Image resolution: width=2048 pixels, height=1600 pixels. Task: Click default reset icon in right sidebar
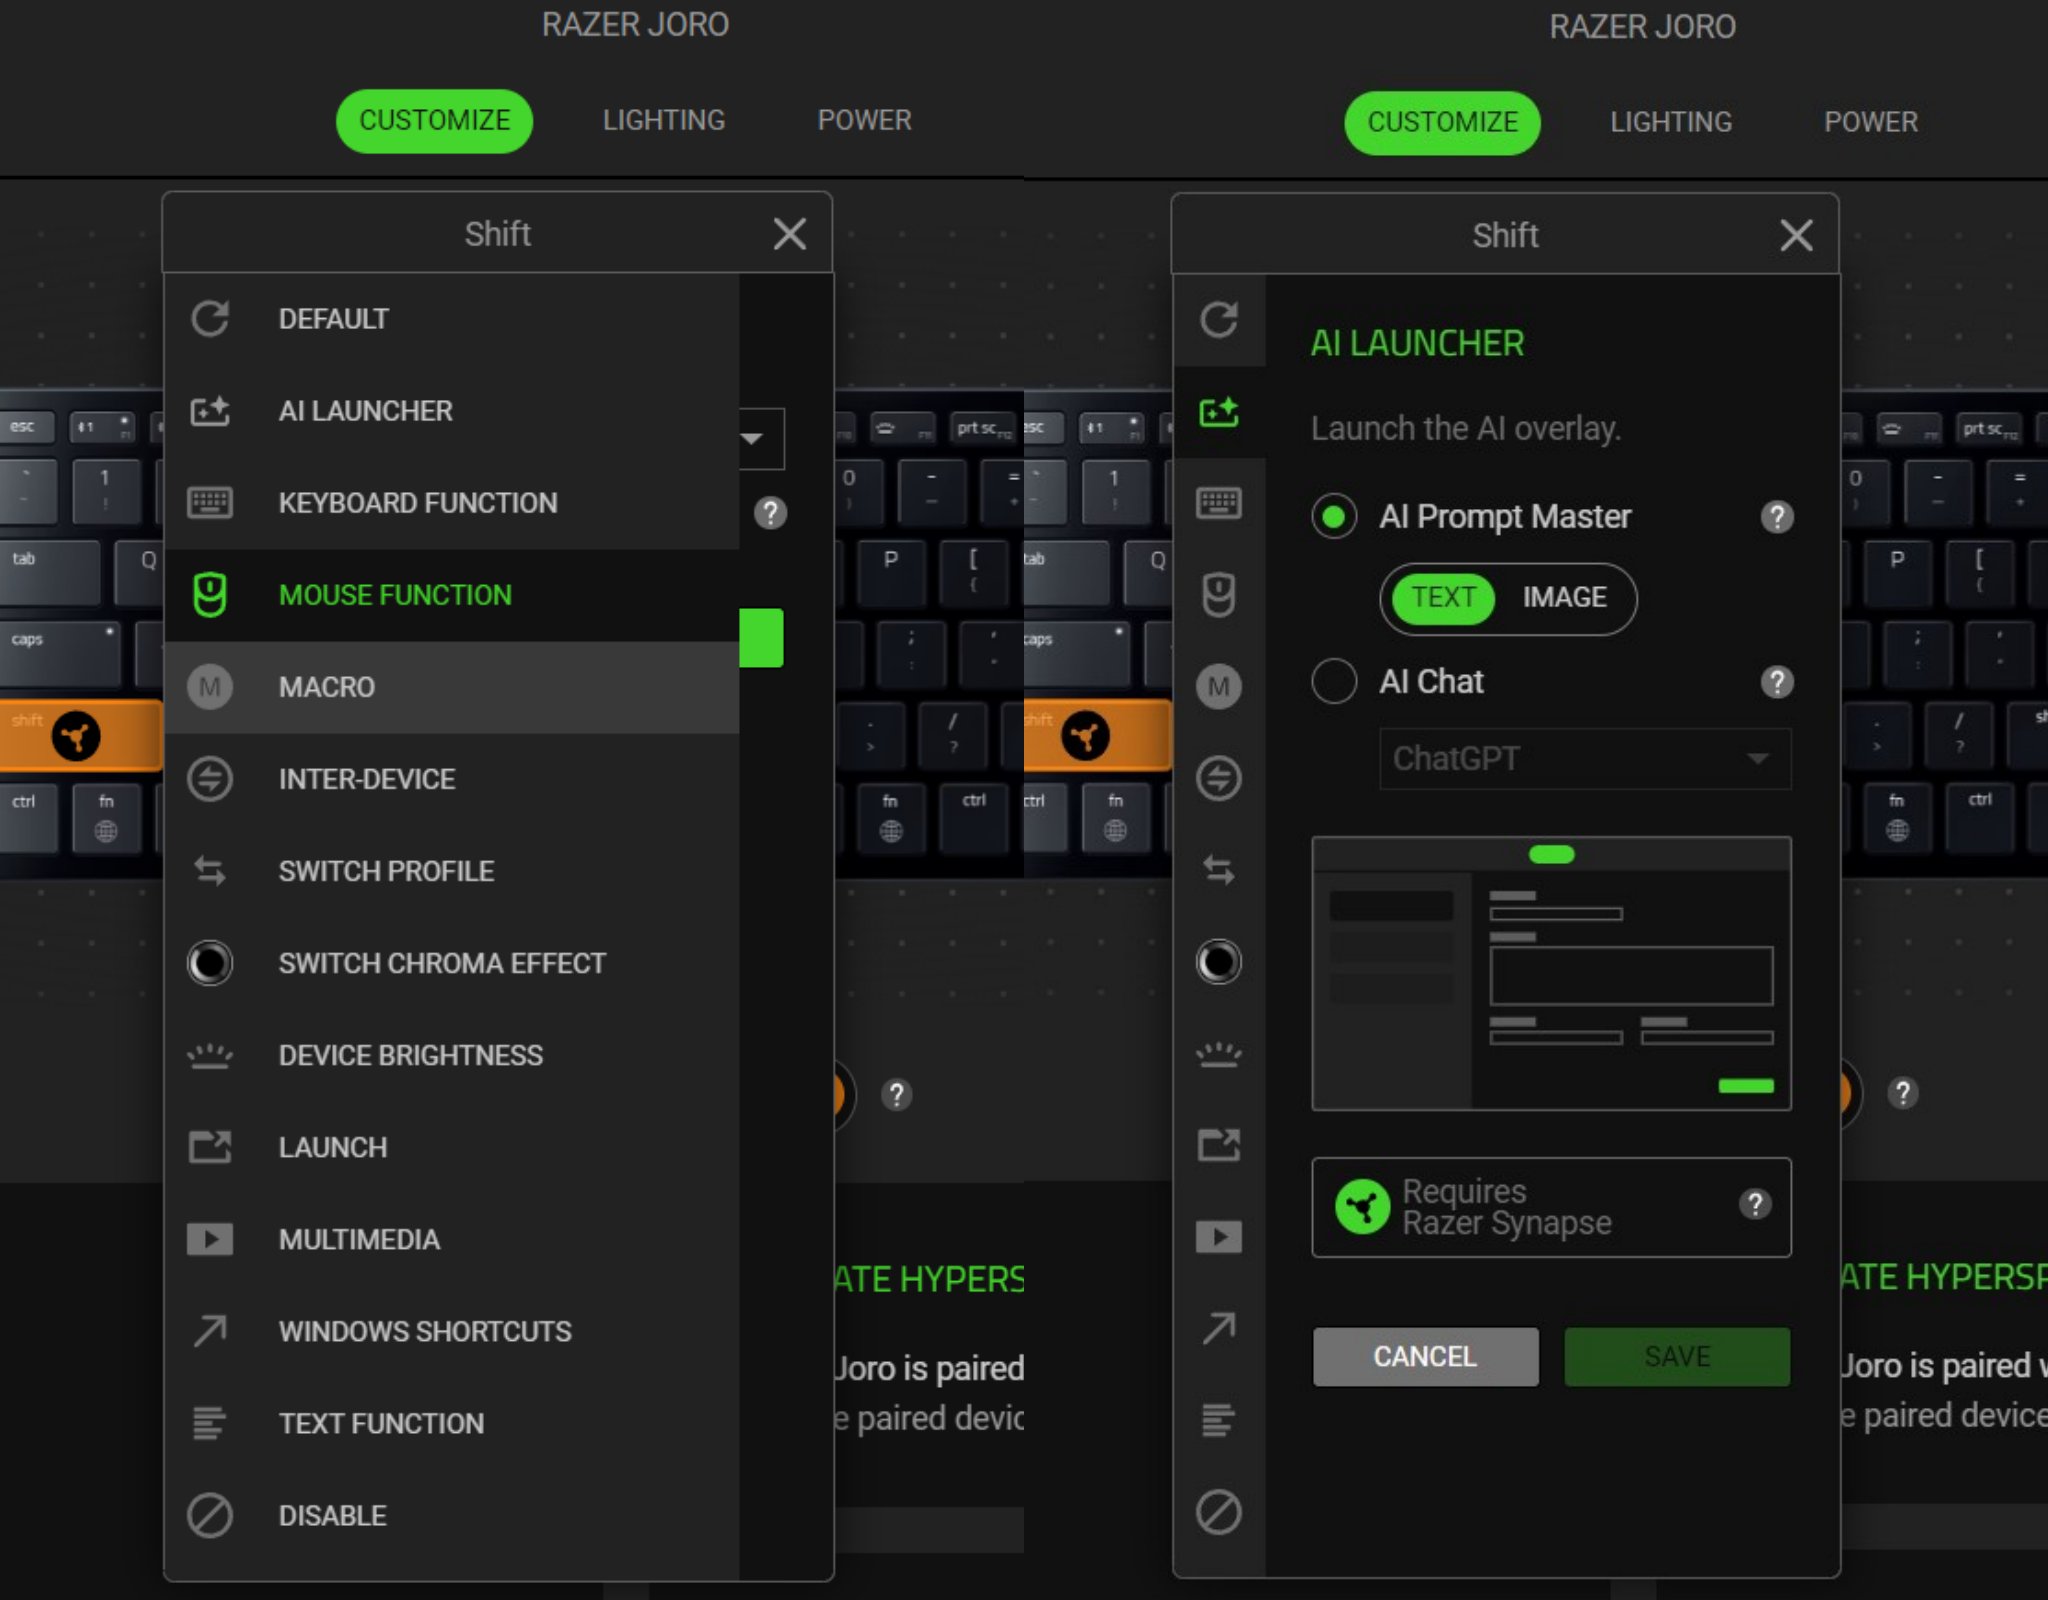(1219, 320)
